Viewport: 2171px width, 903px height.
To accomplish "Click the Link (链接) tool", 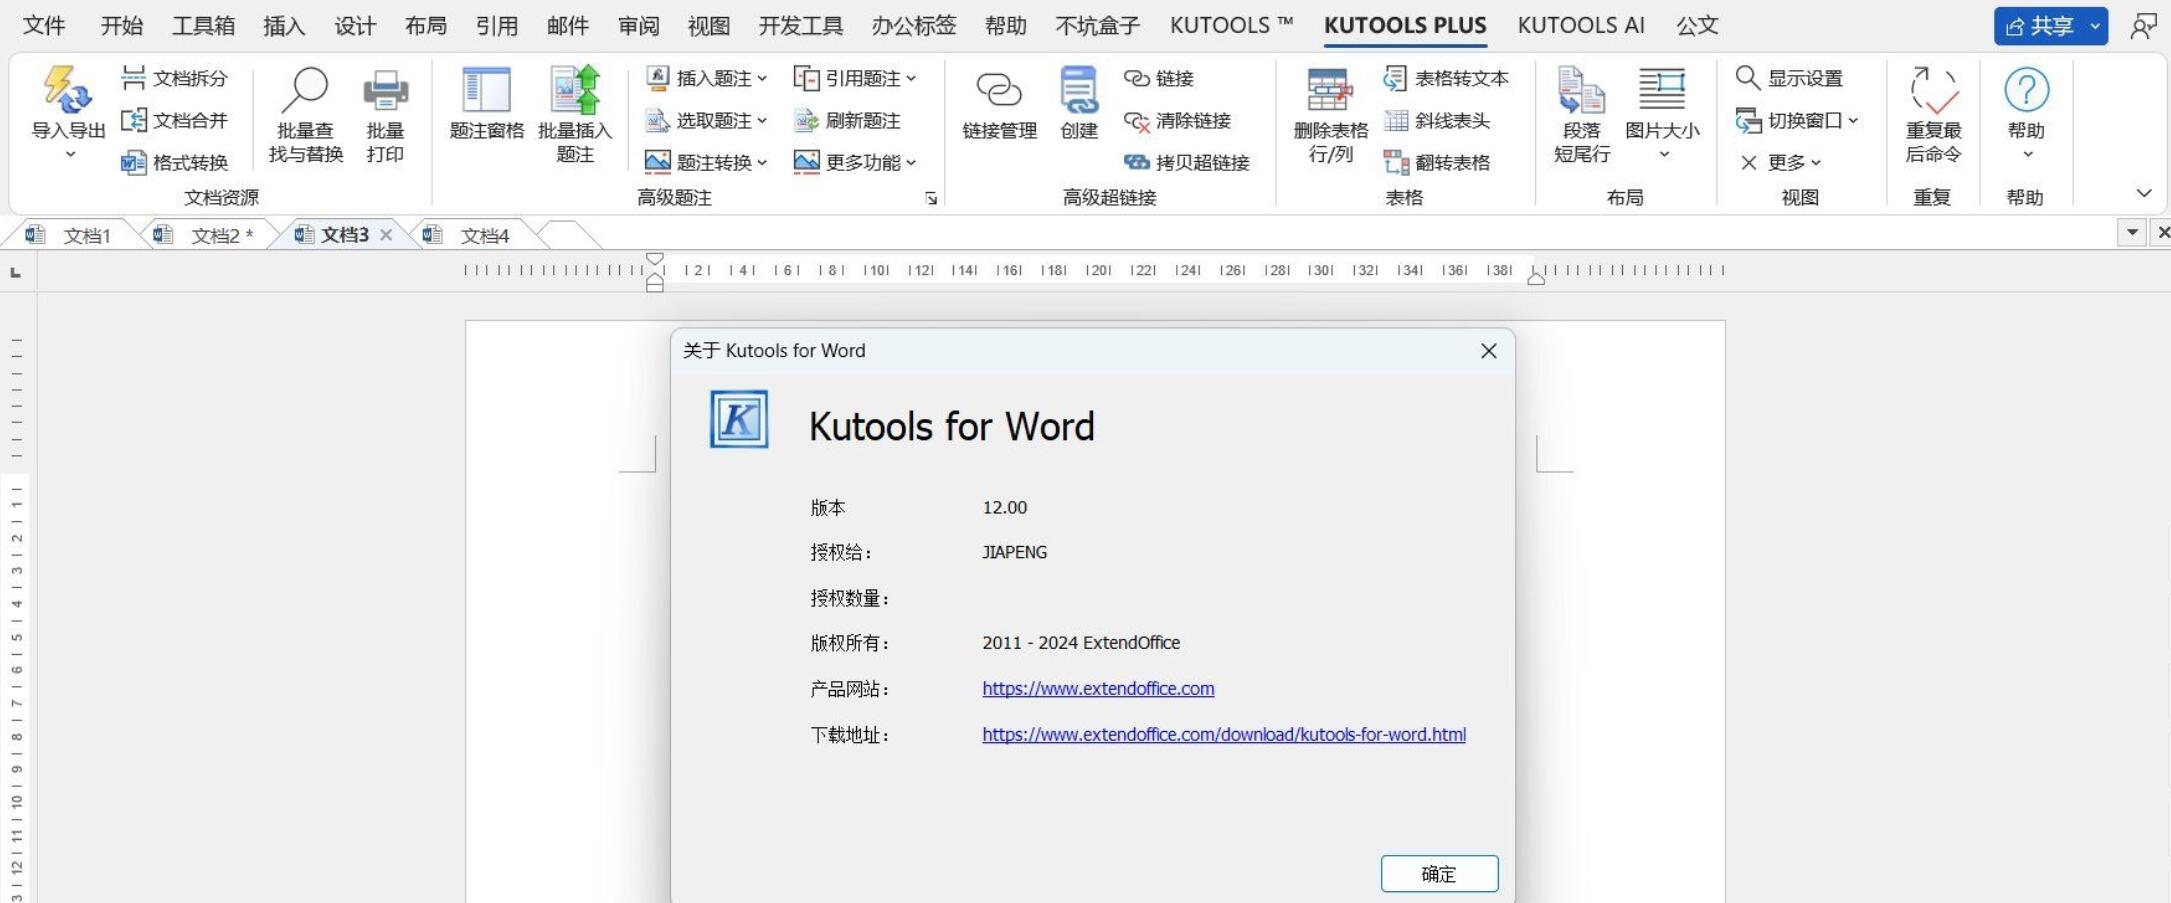I will point(1158,78).
